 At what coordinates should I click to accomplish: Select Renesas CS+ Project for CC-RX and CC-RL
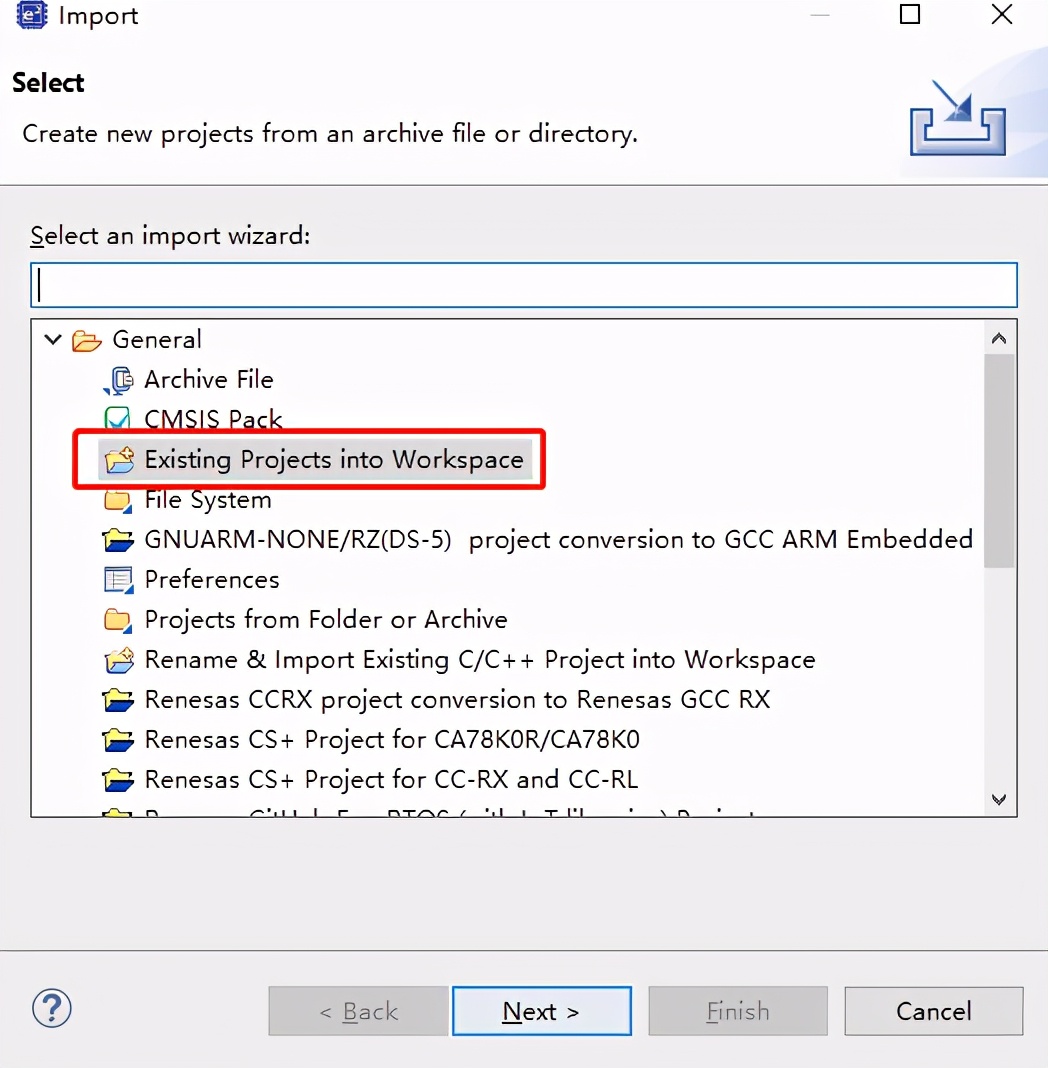pyautogui.click(x=390, y=780)
